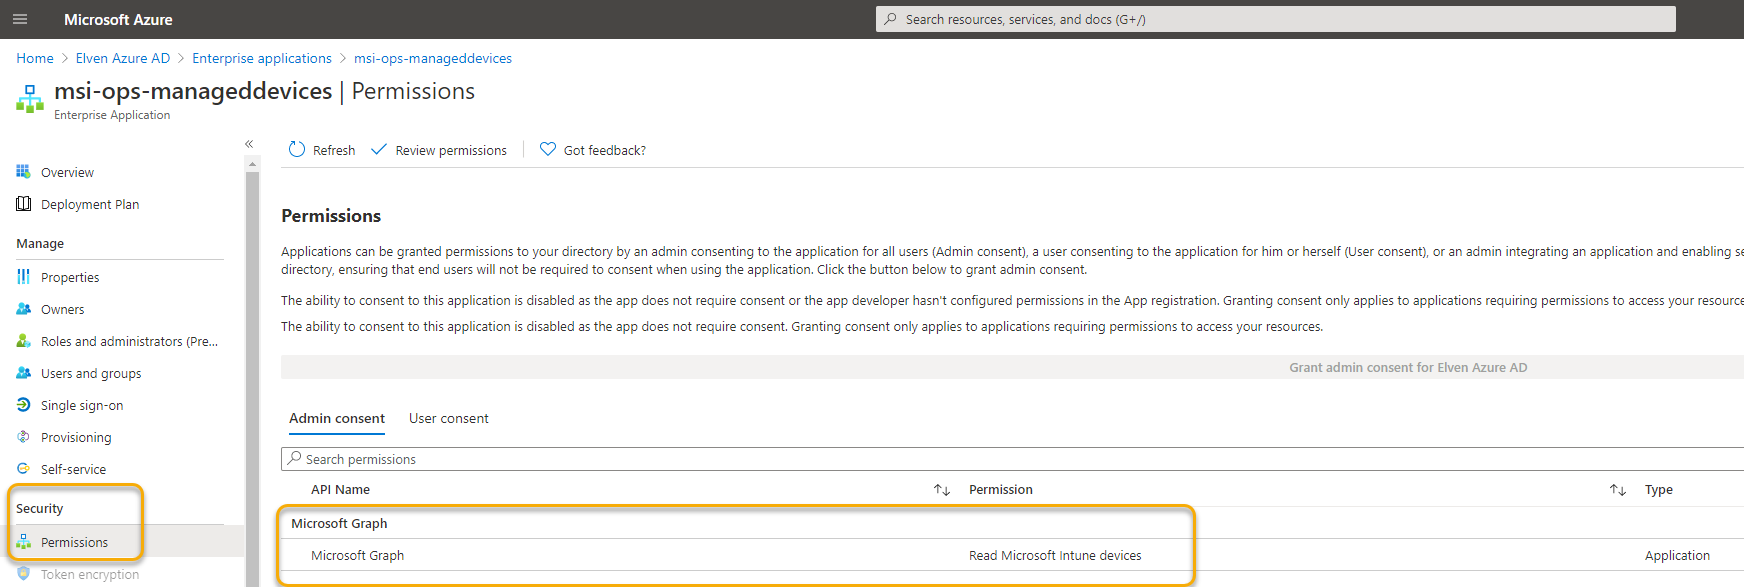Click the Read Microsoft Intune devices permission

click(1055, 555)
